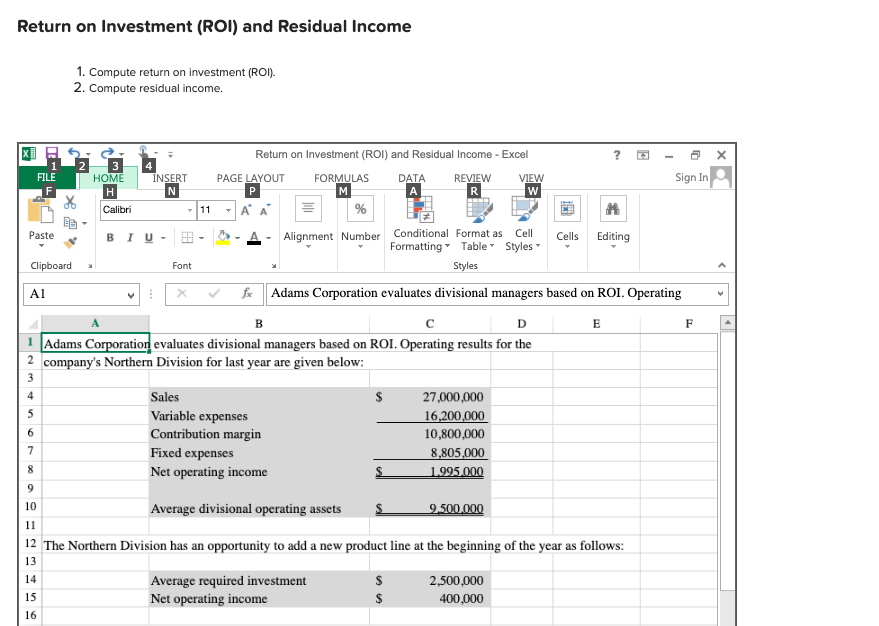The image size is (879, 626).
Task: Open Clipboard dialog launcher
Action: pos(90,266)
